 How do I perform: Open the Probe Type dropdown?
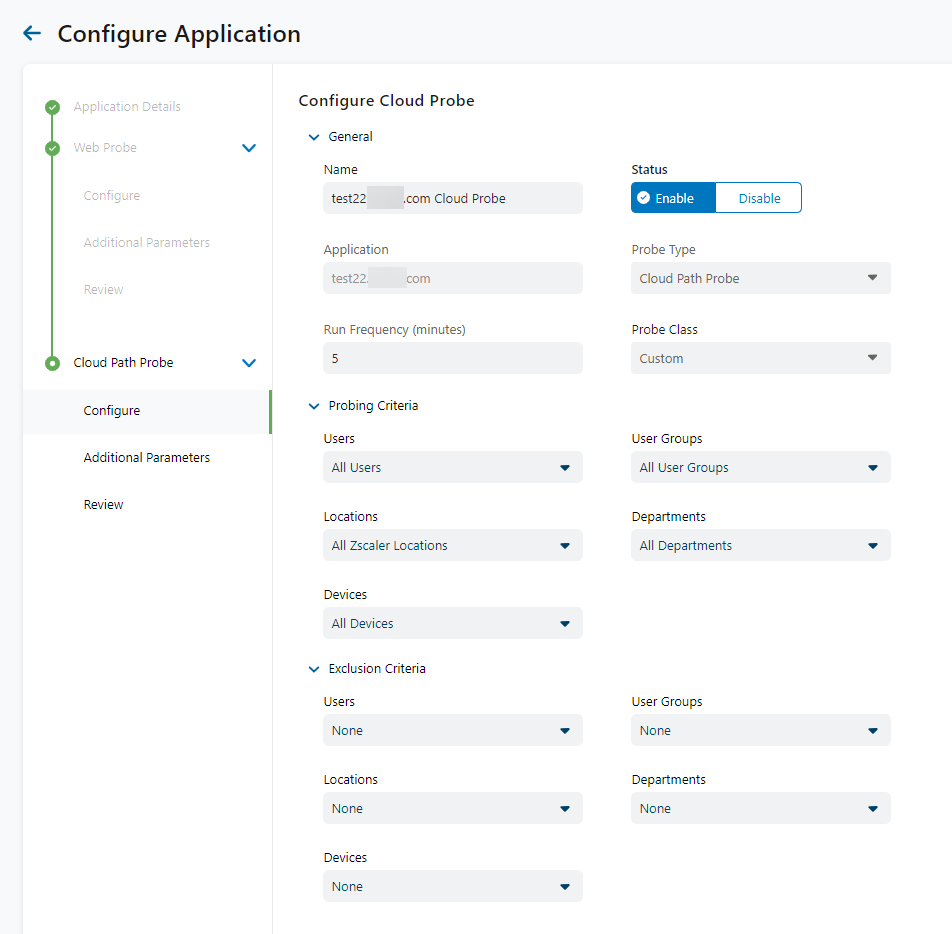pyautogui.click(x=761, y=278)
